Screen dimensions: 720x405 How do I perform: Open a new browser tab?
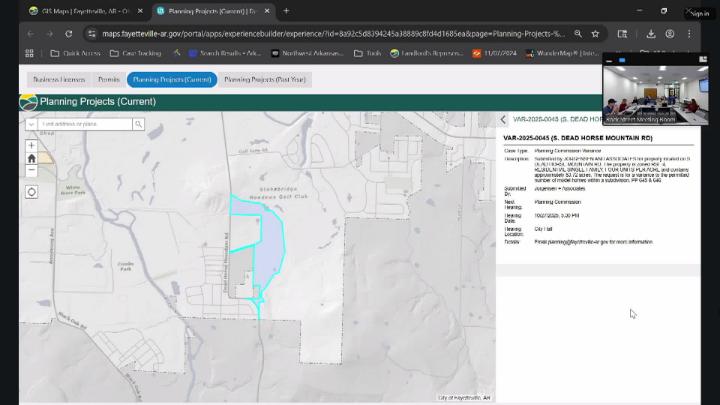tap(286, 11)
